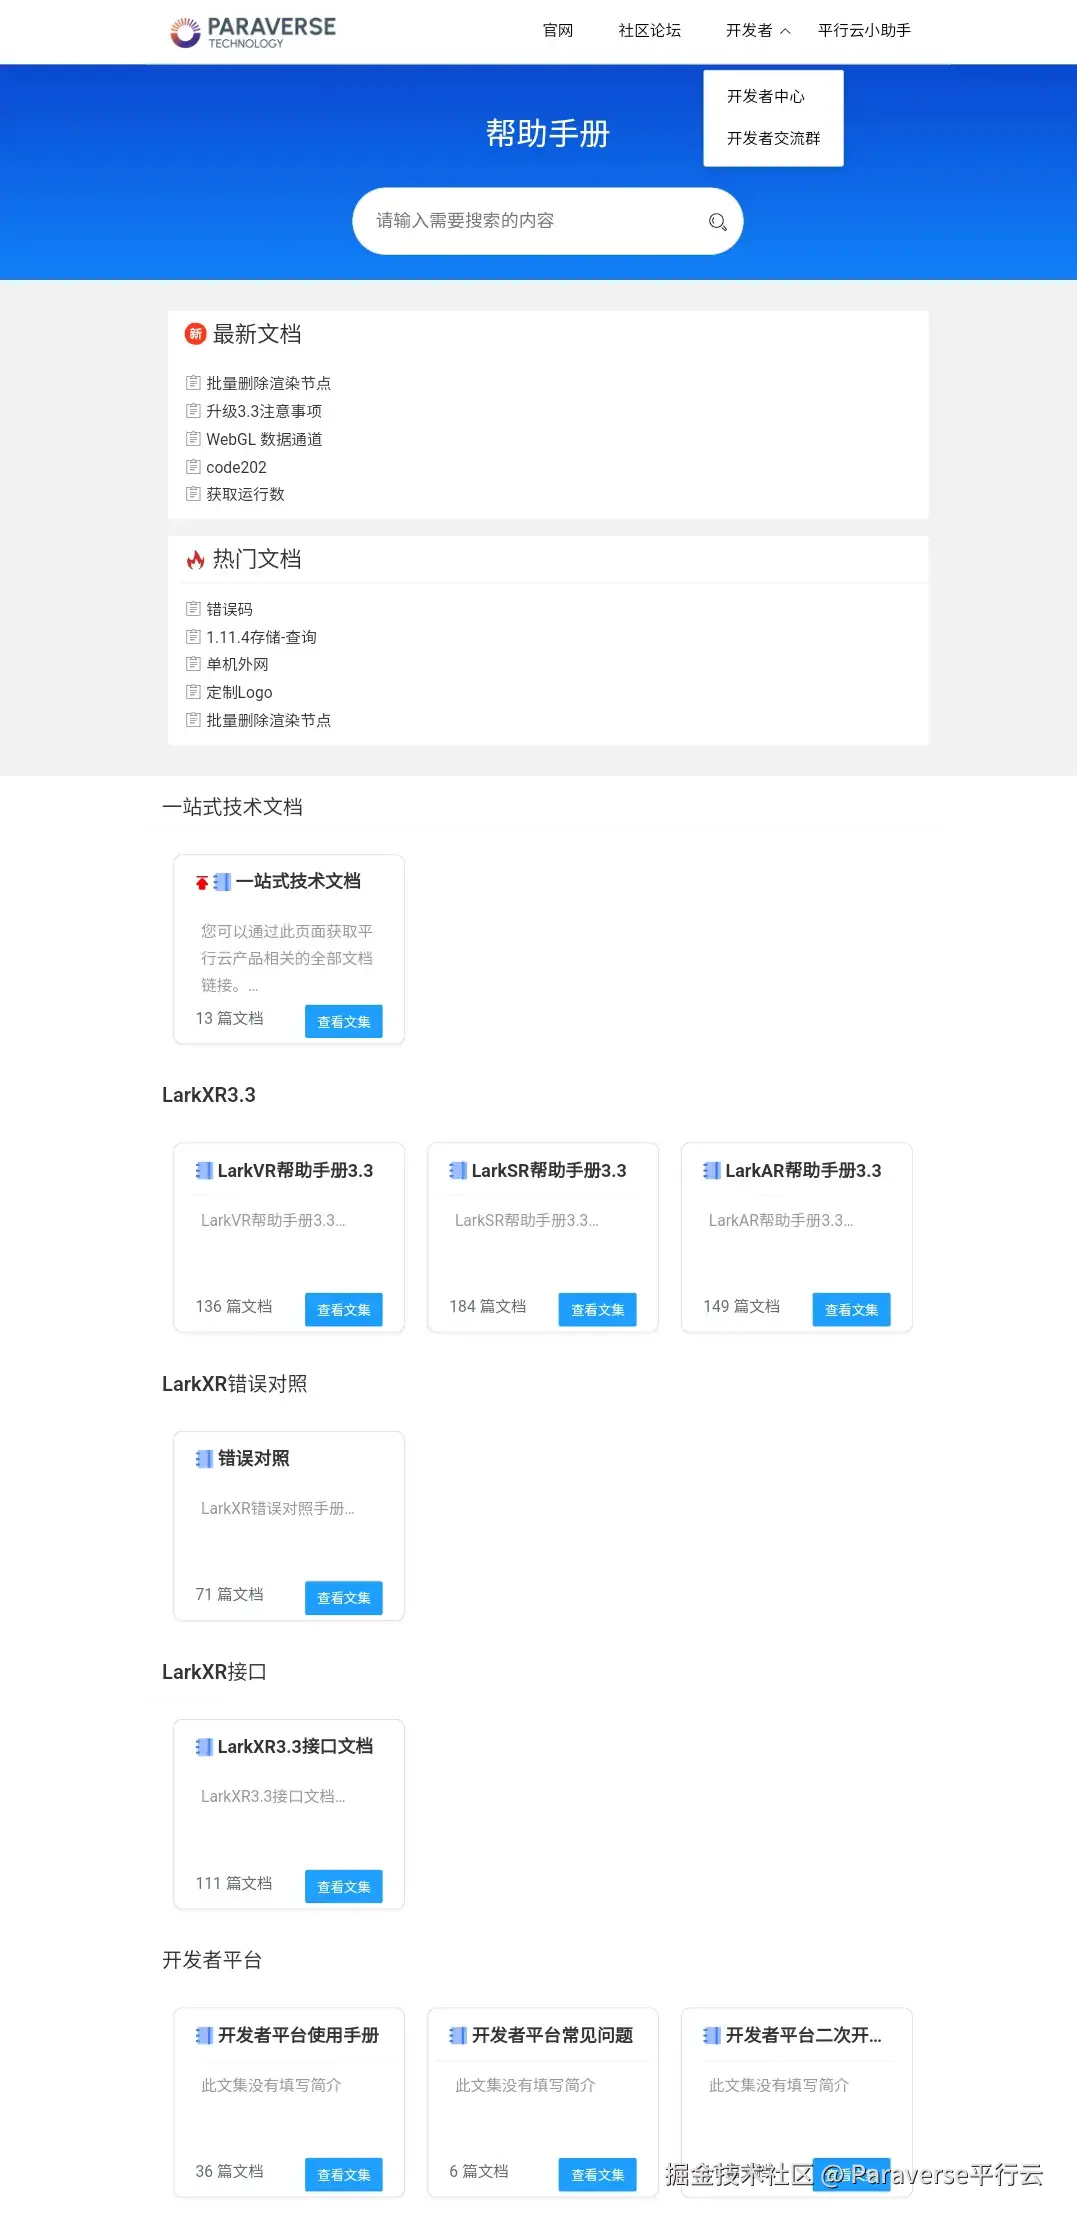Click notebook icon on 开发者平台常见问题 card

coord(458,2036)
